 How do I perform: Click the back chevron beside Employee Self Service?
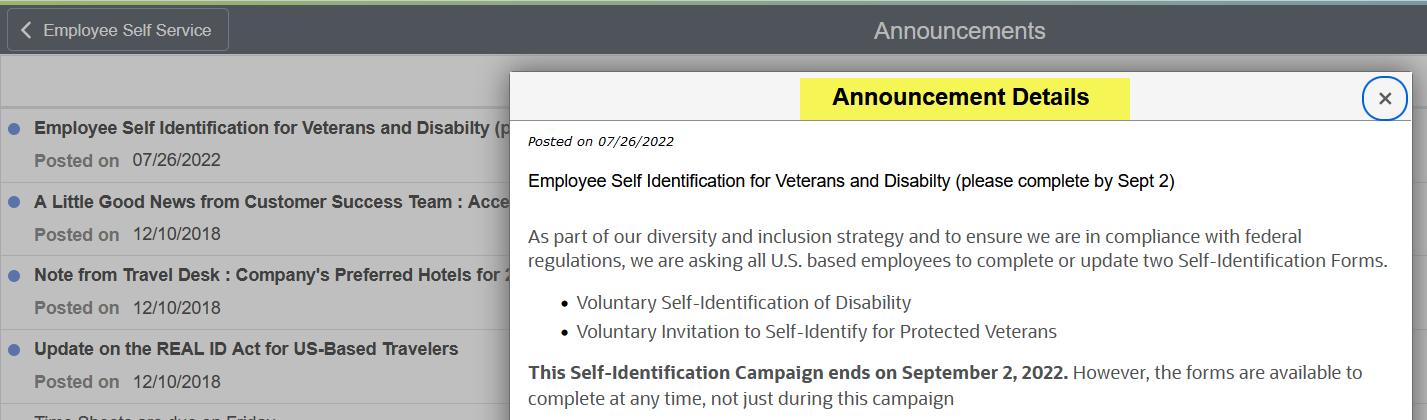point(27,30)
